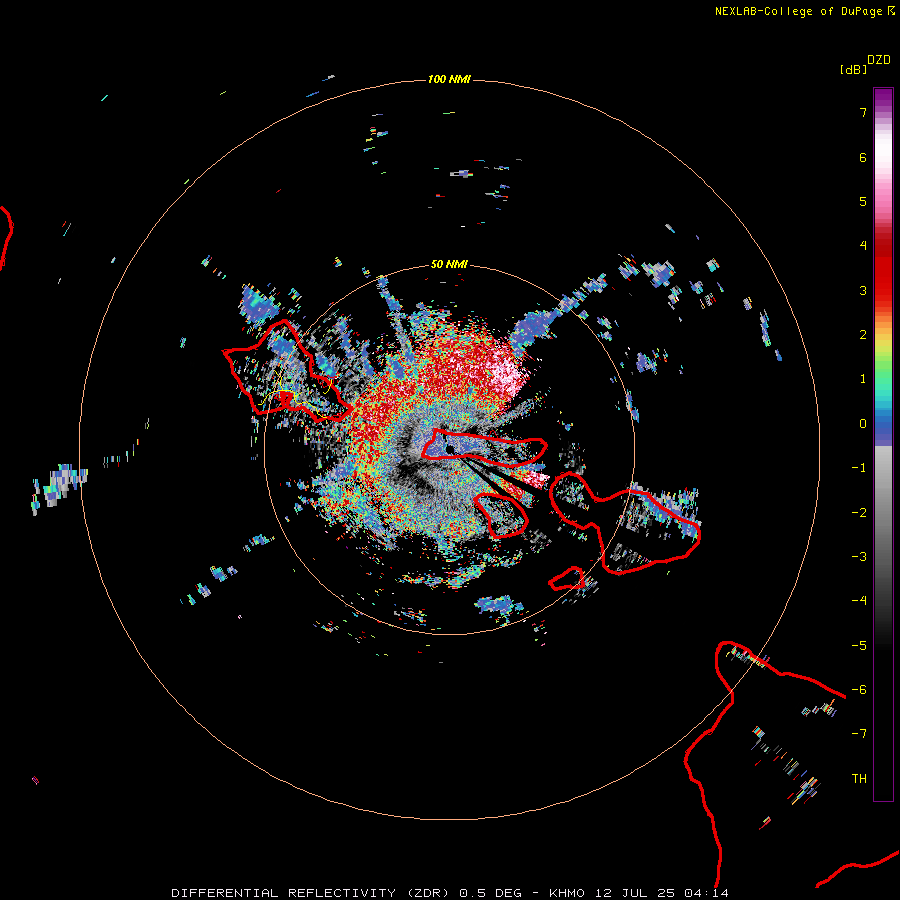Screen dimensions: 900x900
Task: Click the 6 value on color scale
Action: [x=863, y=157]
